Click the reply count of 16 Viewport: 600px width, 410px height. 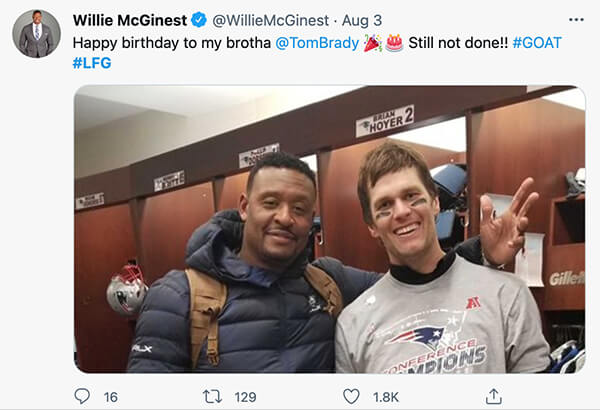pos(110,397)
